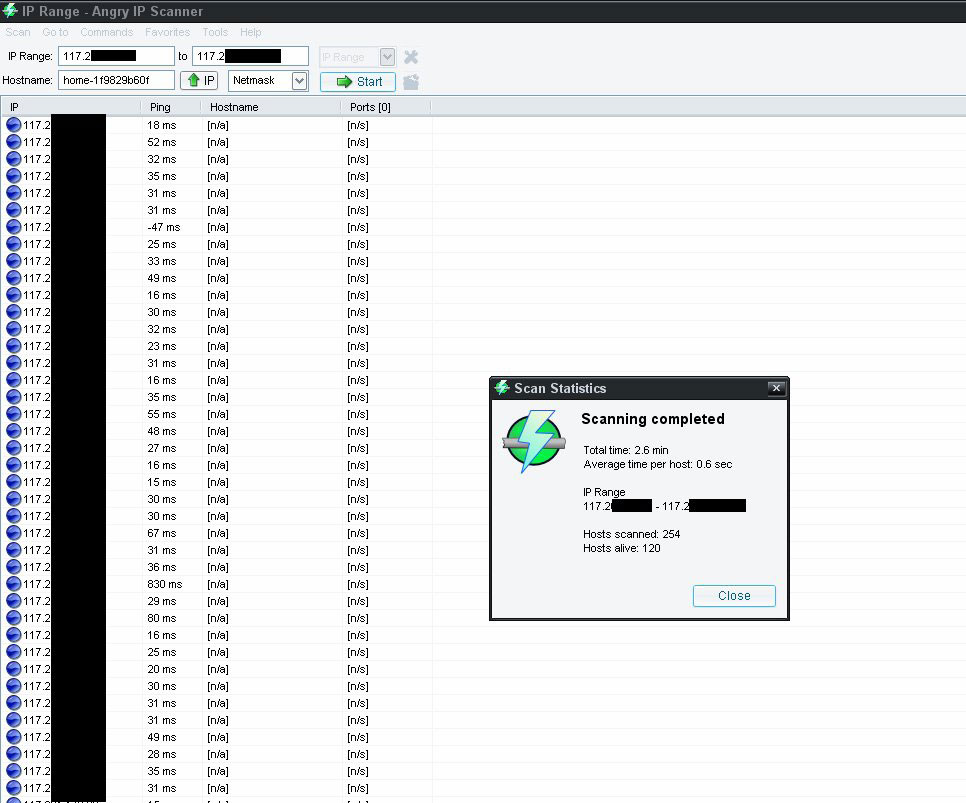Click the Angry IP Scanner title icon
Viewport: 966px width, 803px height.
11,11
